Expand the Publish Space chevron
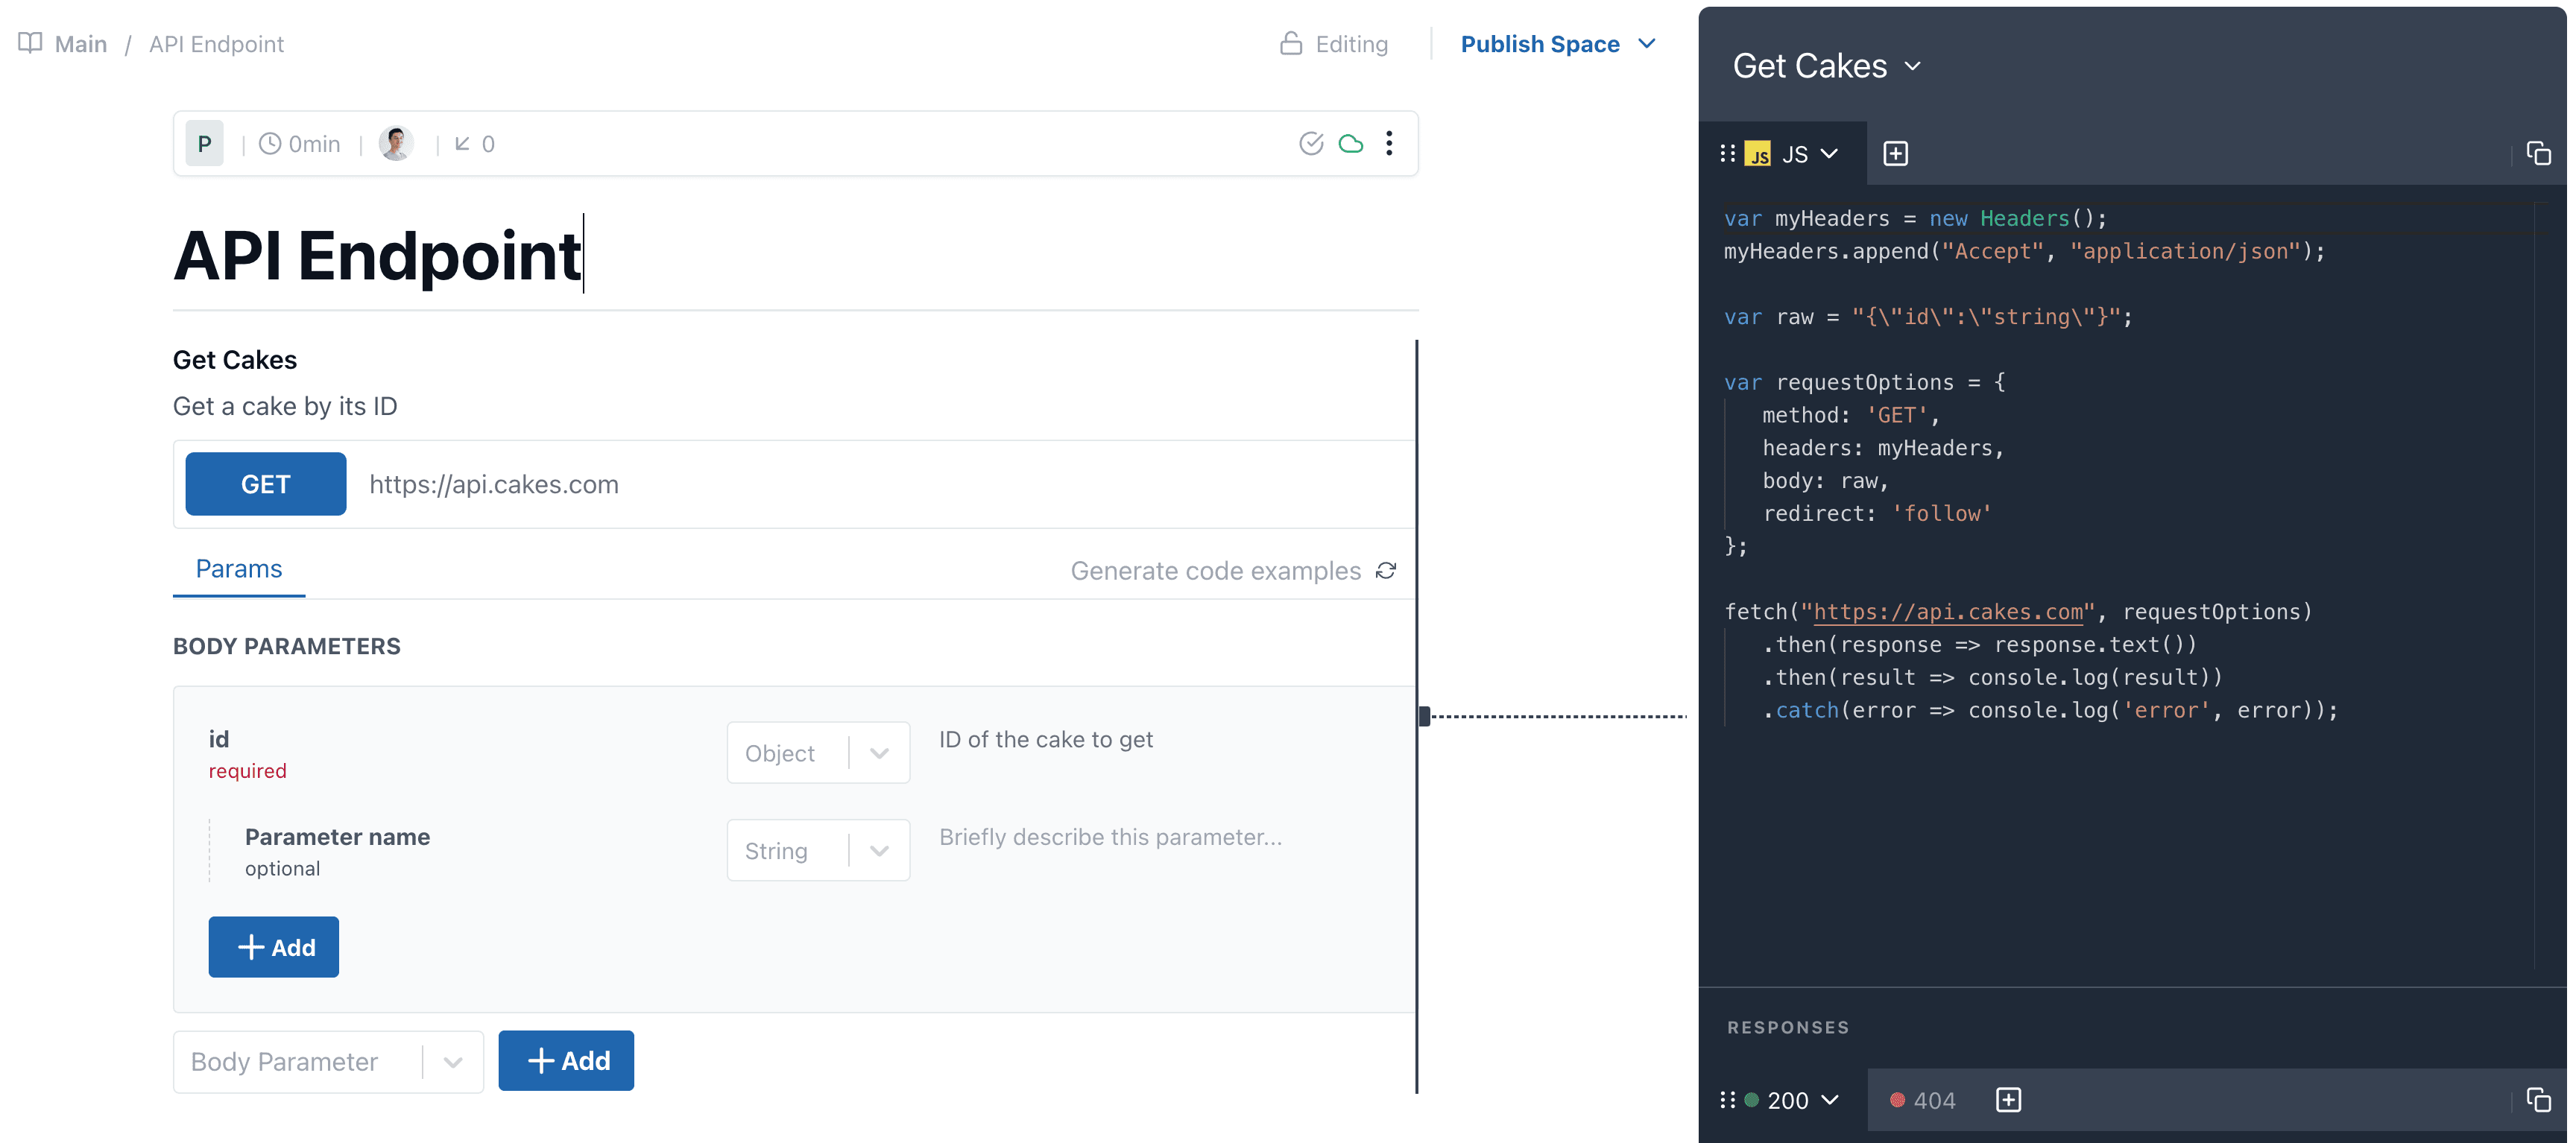 click(x=1646, y=44)
